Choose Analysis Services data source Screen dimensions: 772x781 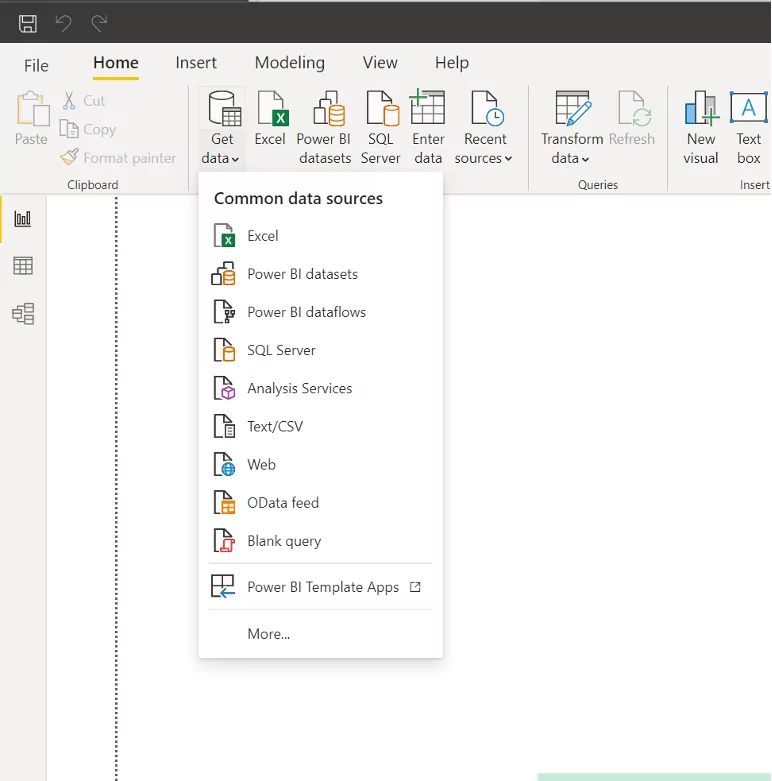coord(320,388)
